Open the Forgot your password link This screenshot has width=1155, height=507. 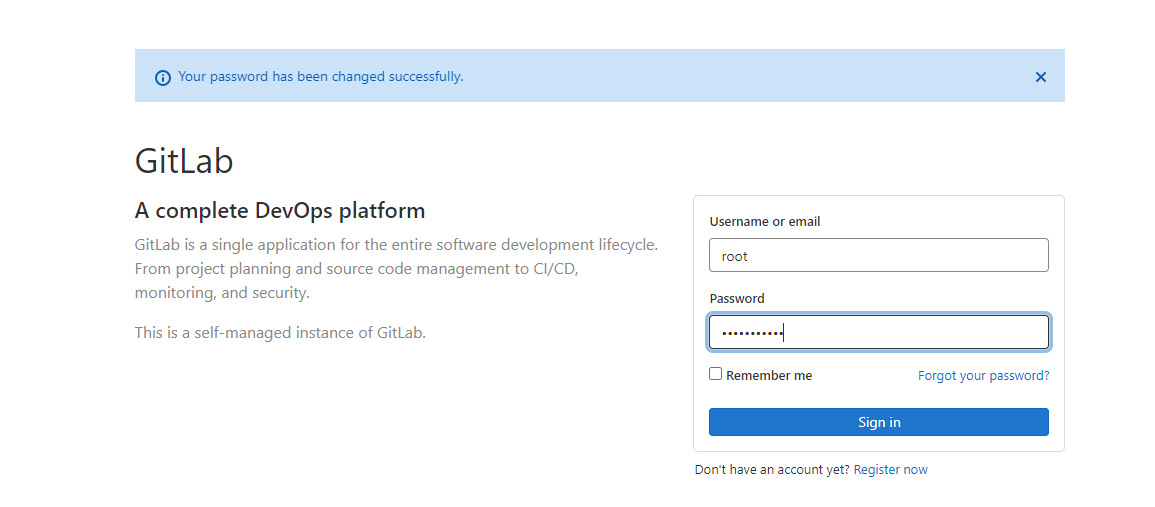tap(983, 375)
